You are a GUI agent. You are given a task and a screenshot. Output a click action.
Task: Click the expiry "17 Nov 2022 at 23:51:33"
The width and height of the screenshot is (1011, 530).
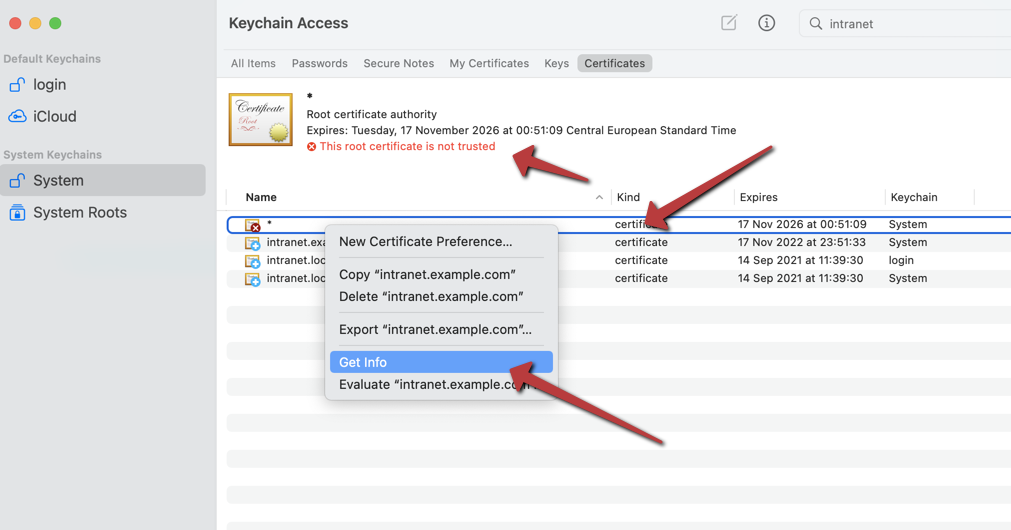tap(802, 242)
